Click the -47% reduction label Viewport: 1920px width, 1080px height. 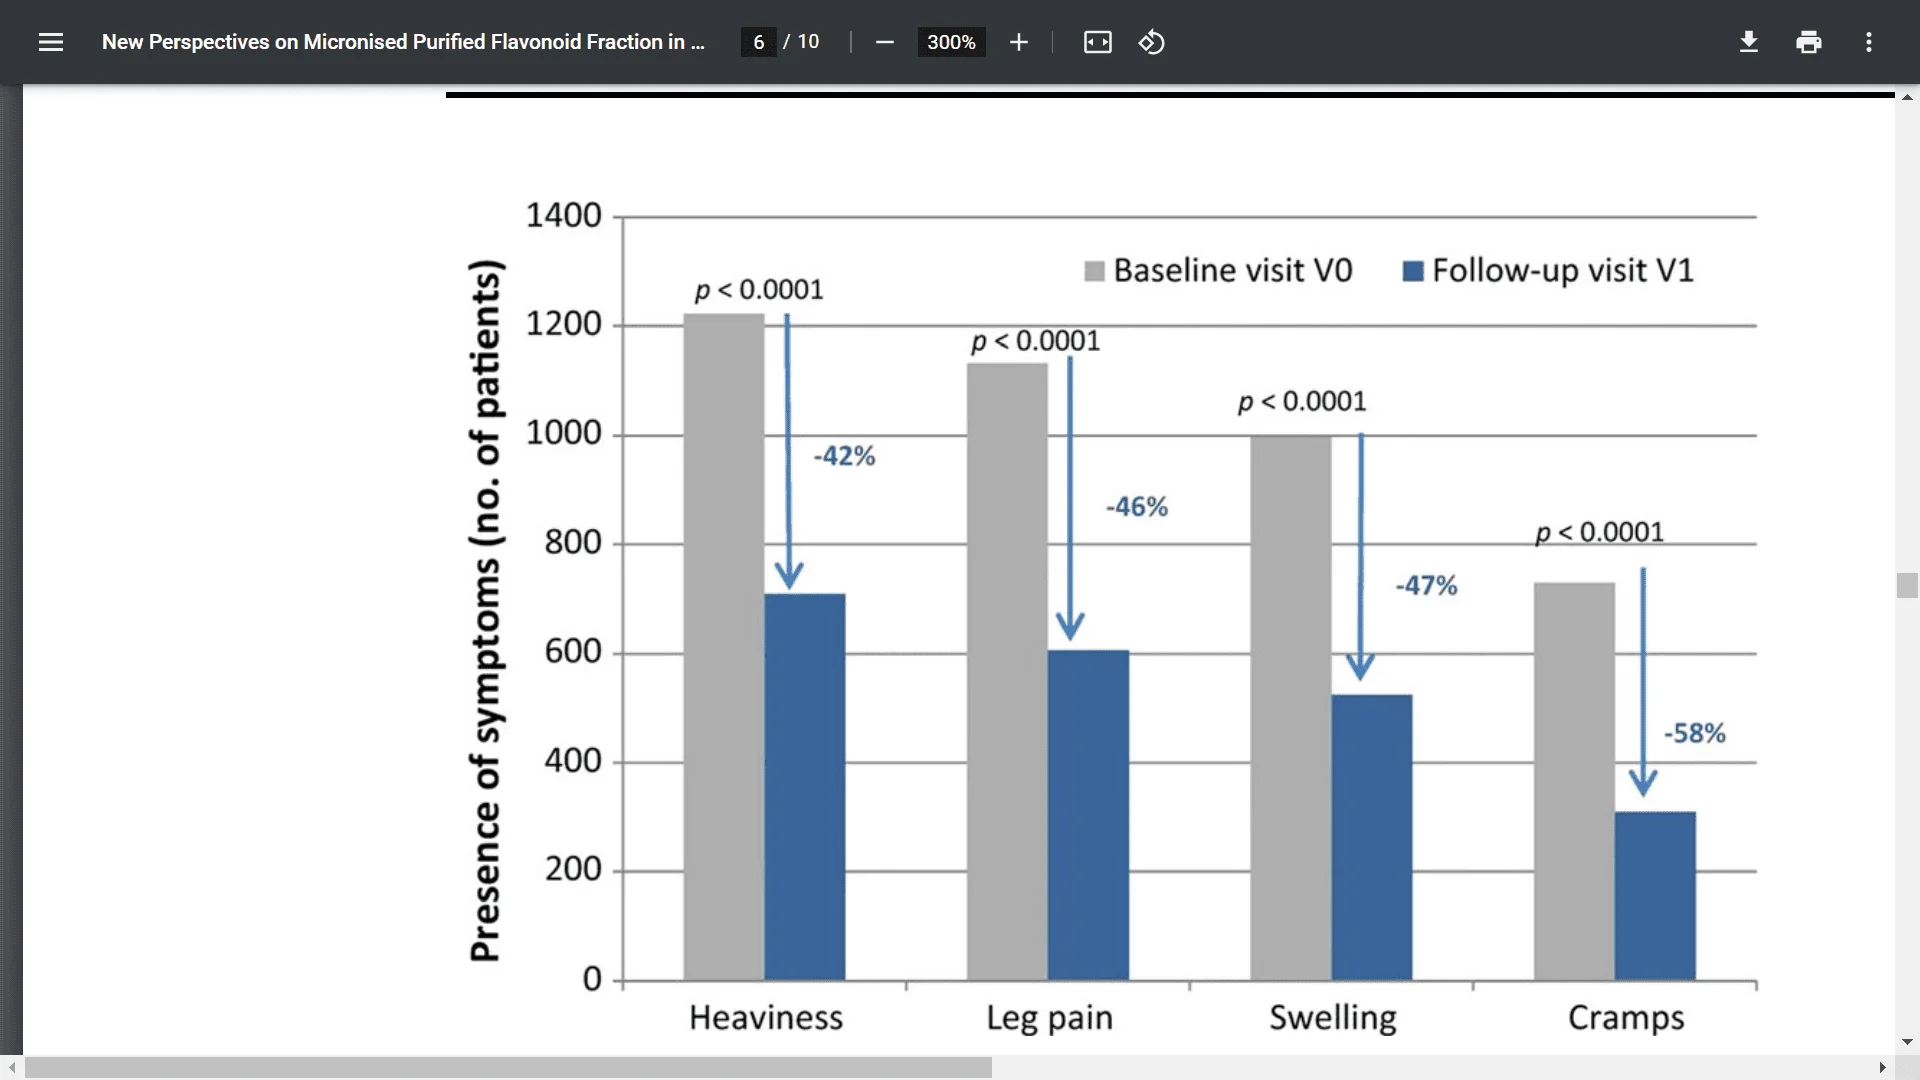[x=1427, y=586]
